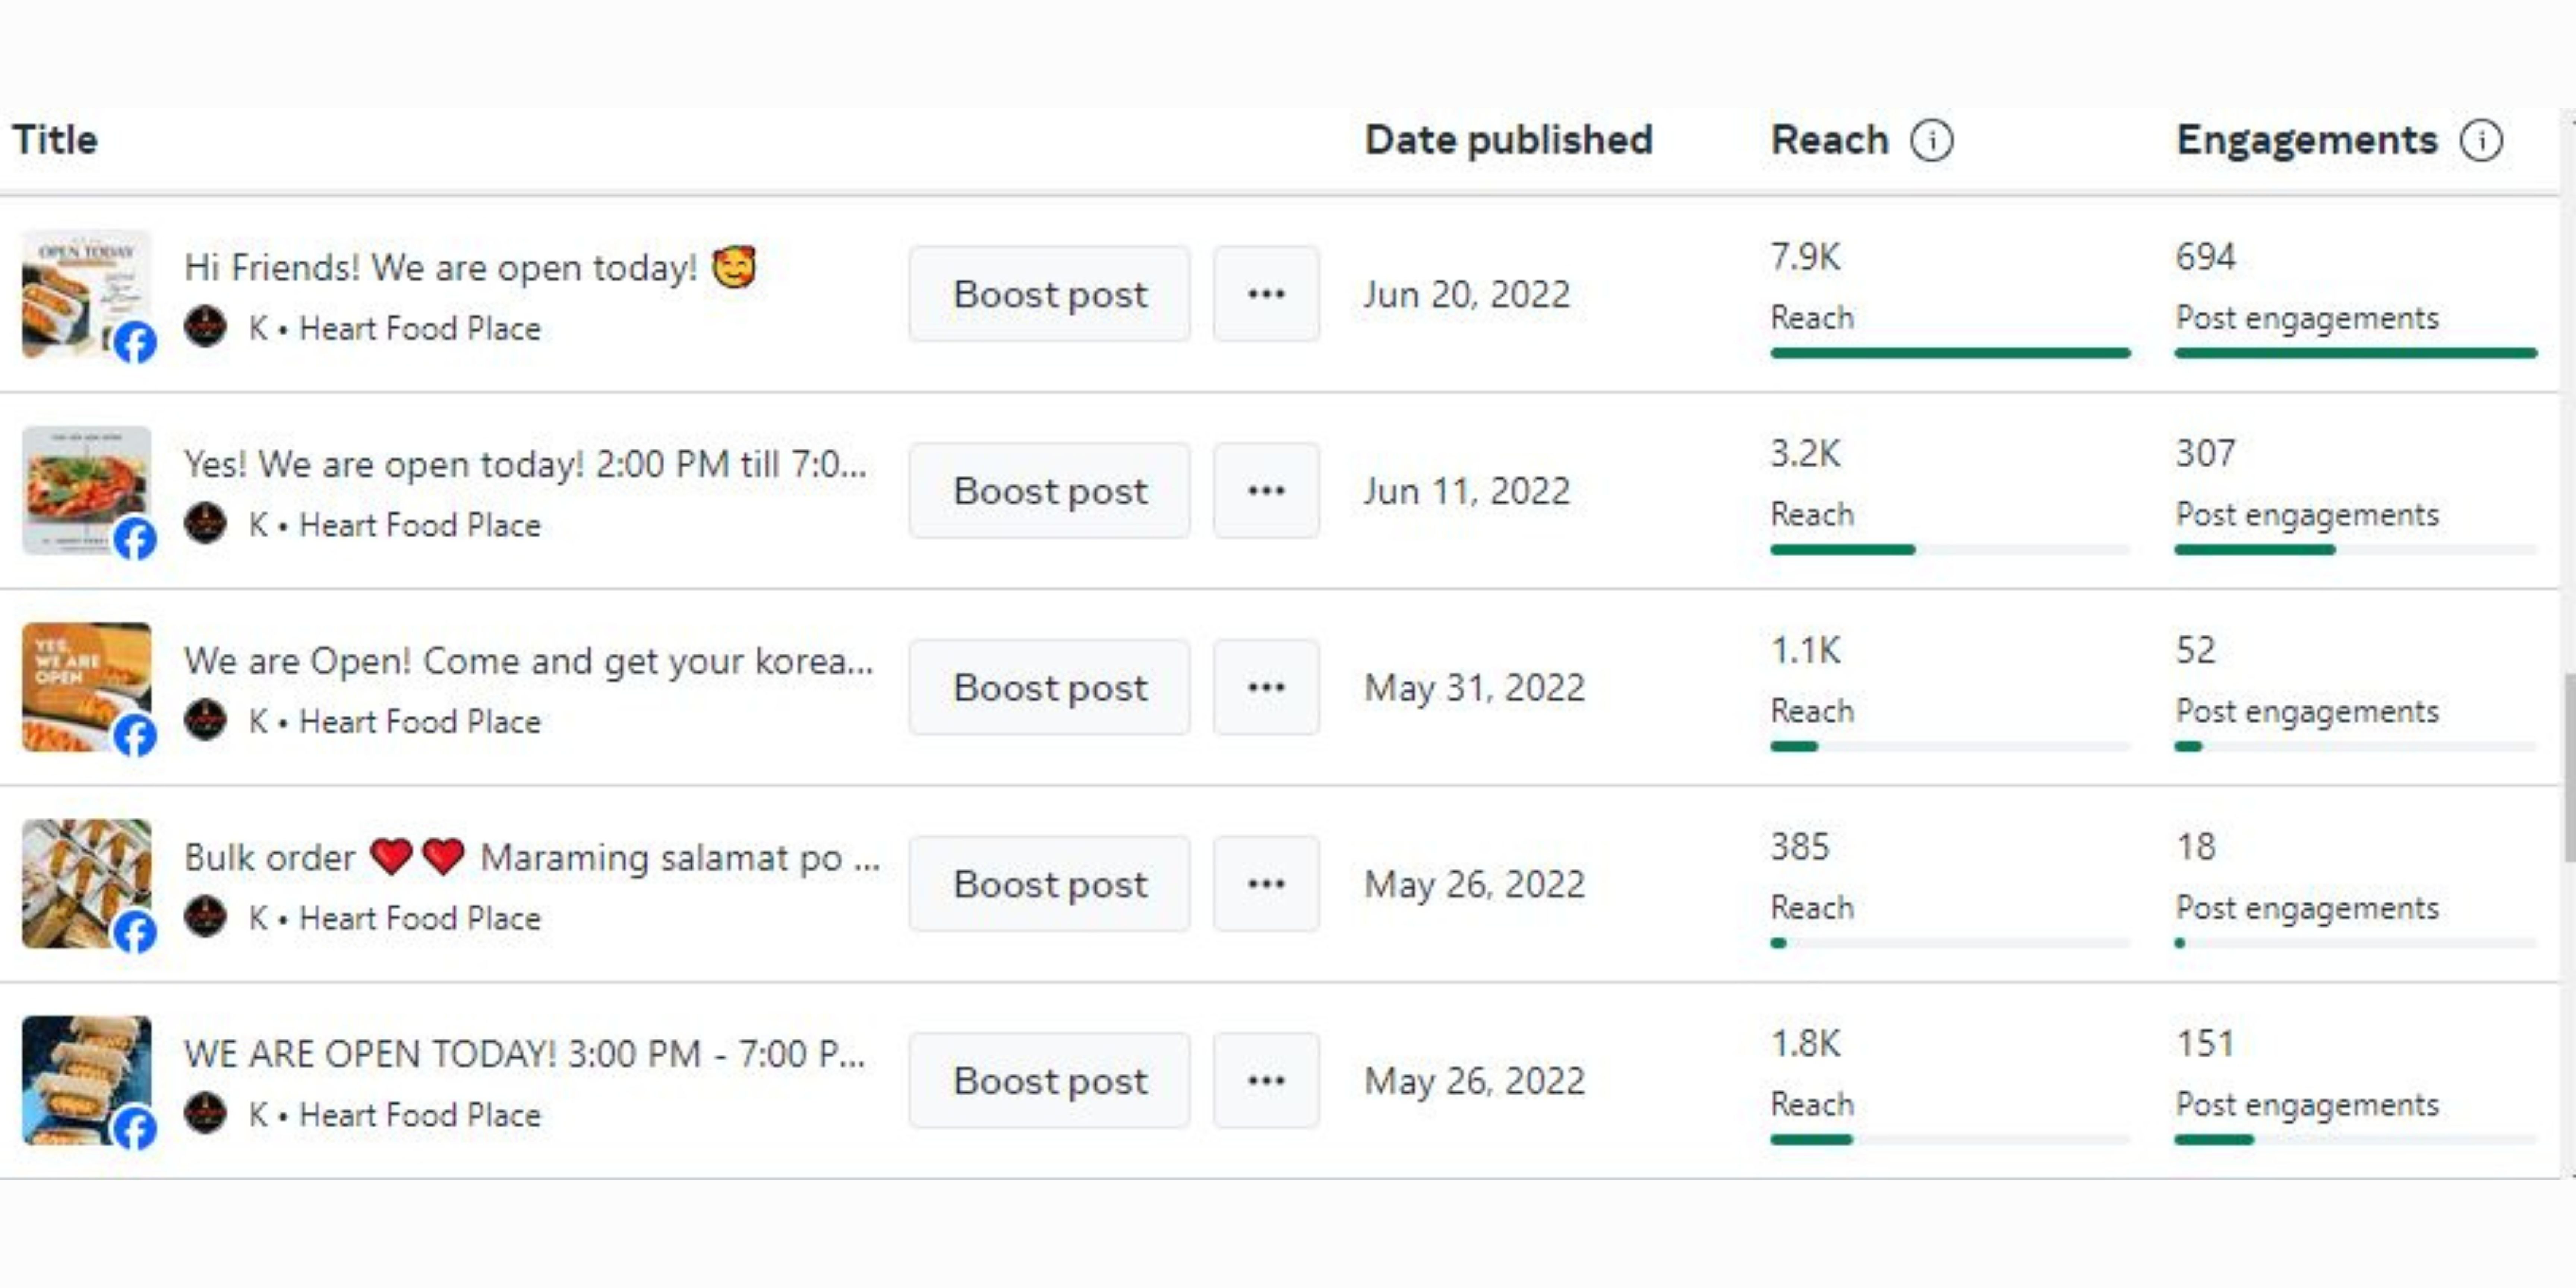2576x1288 pixels.
Task: Open more options for May 31 post
Action: pos(1266,687)
